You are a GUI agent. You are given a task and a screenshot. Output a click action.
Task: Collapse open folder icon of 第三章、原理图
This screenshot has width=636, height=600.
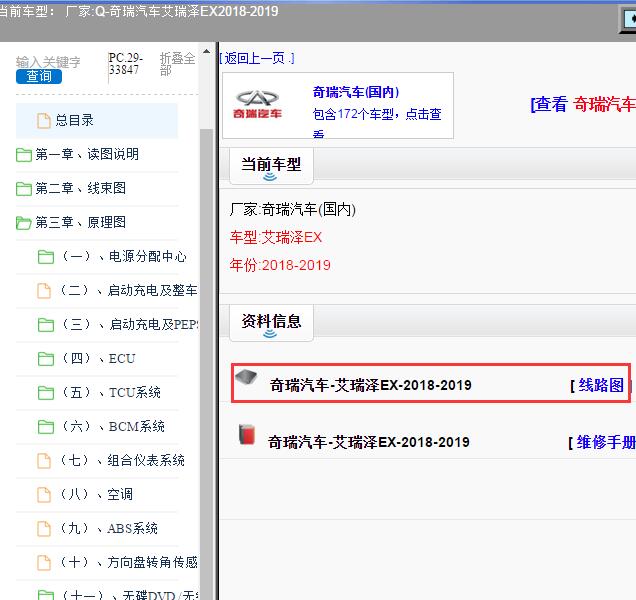click(24, 223)
